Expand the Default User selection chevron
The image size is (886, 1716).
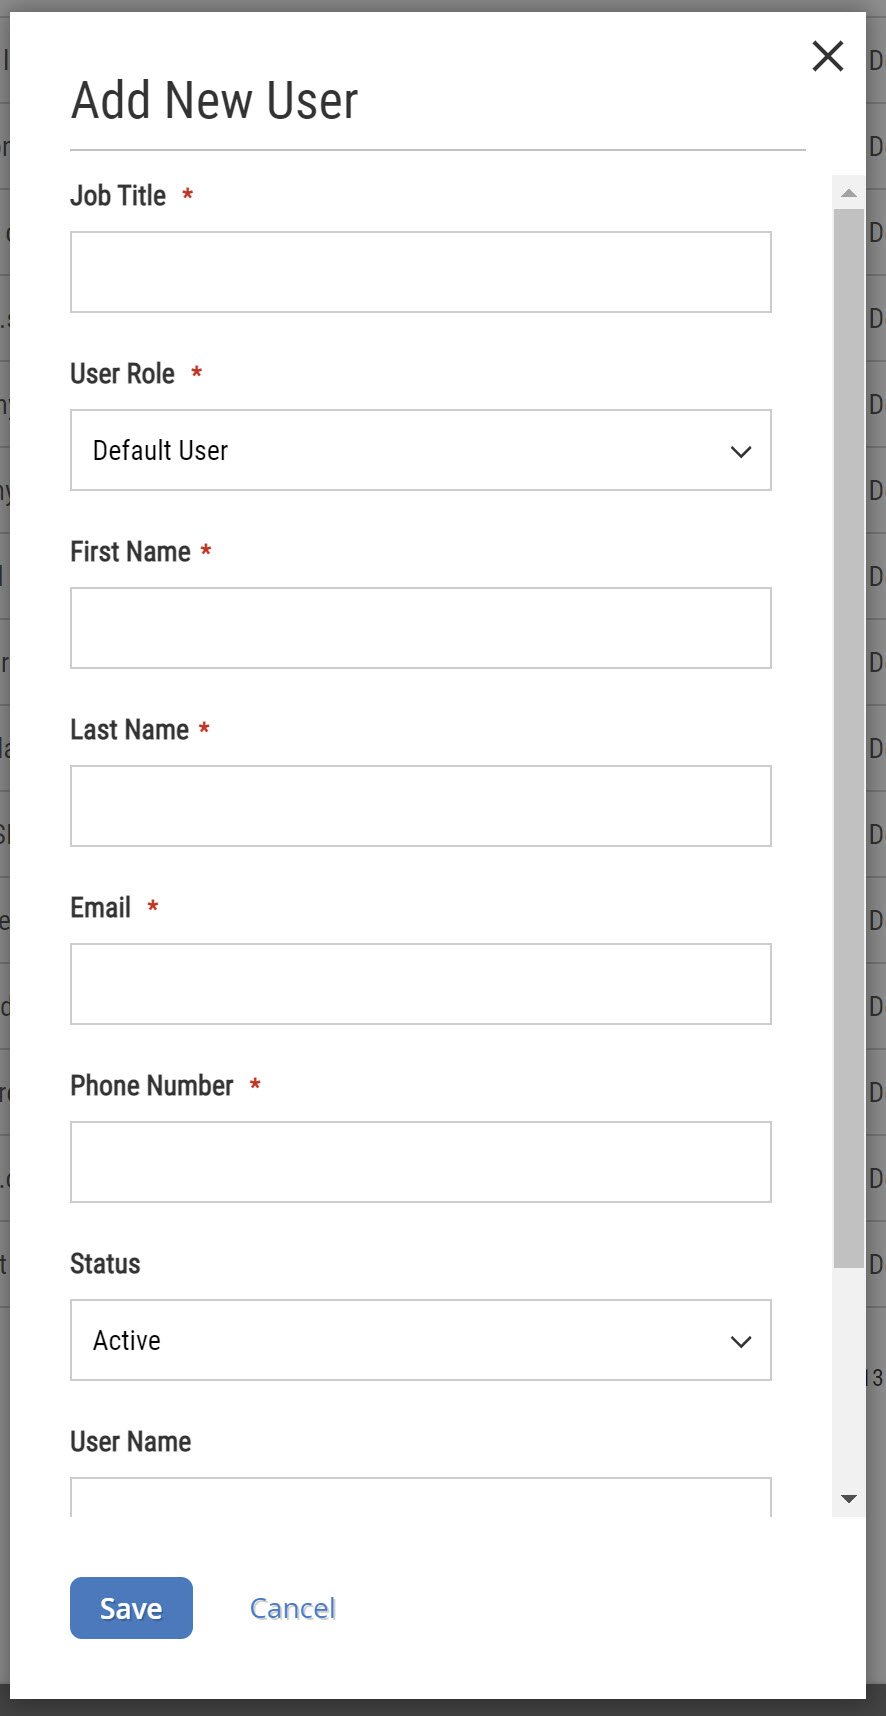(741, 451)
